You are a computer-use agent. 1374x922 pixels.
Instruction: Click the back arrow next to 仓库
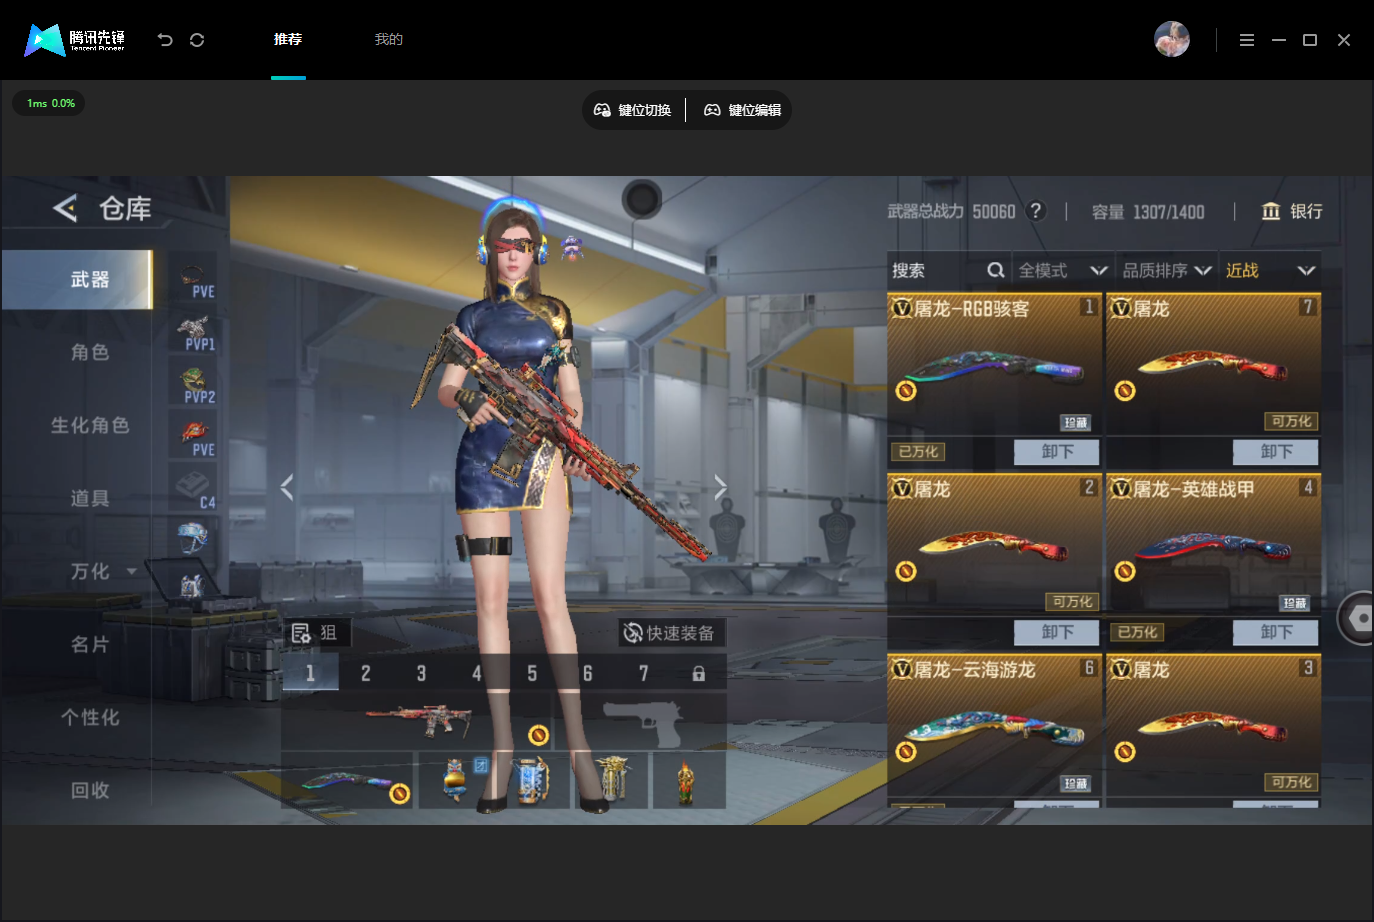click(x=65, y=208)
